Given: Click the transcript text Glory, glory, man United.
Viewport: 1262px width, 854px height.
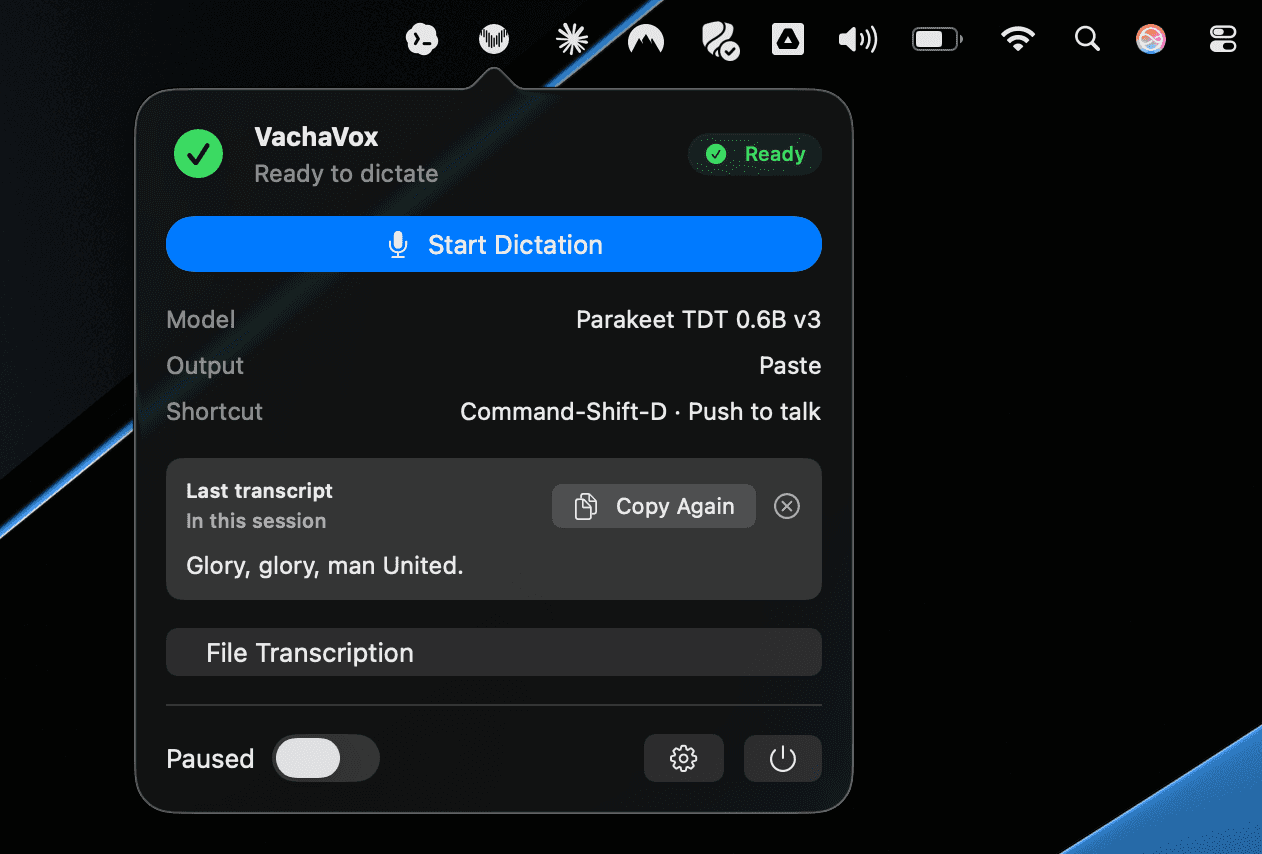Looking at the screenshot, I should [x=325, y=566].
